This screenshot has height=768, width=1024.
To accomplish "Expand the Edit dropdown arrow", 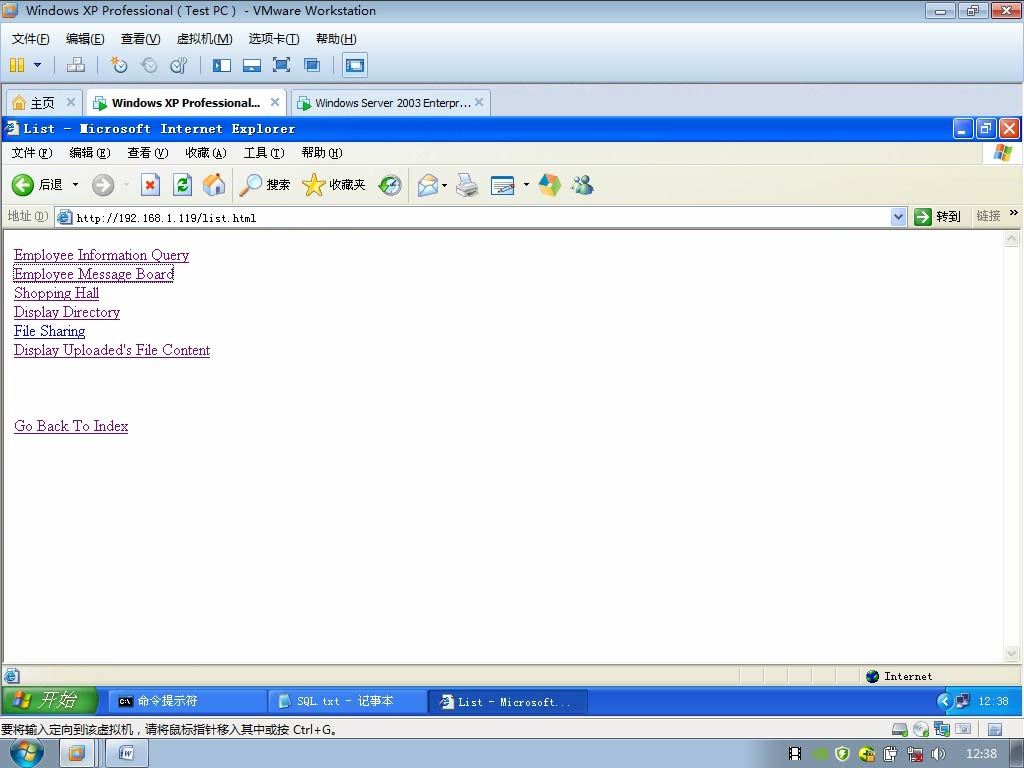I will pos(526,185).
